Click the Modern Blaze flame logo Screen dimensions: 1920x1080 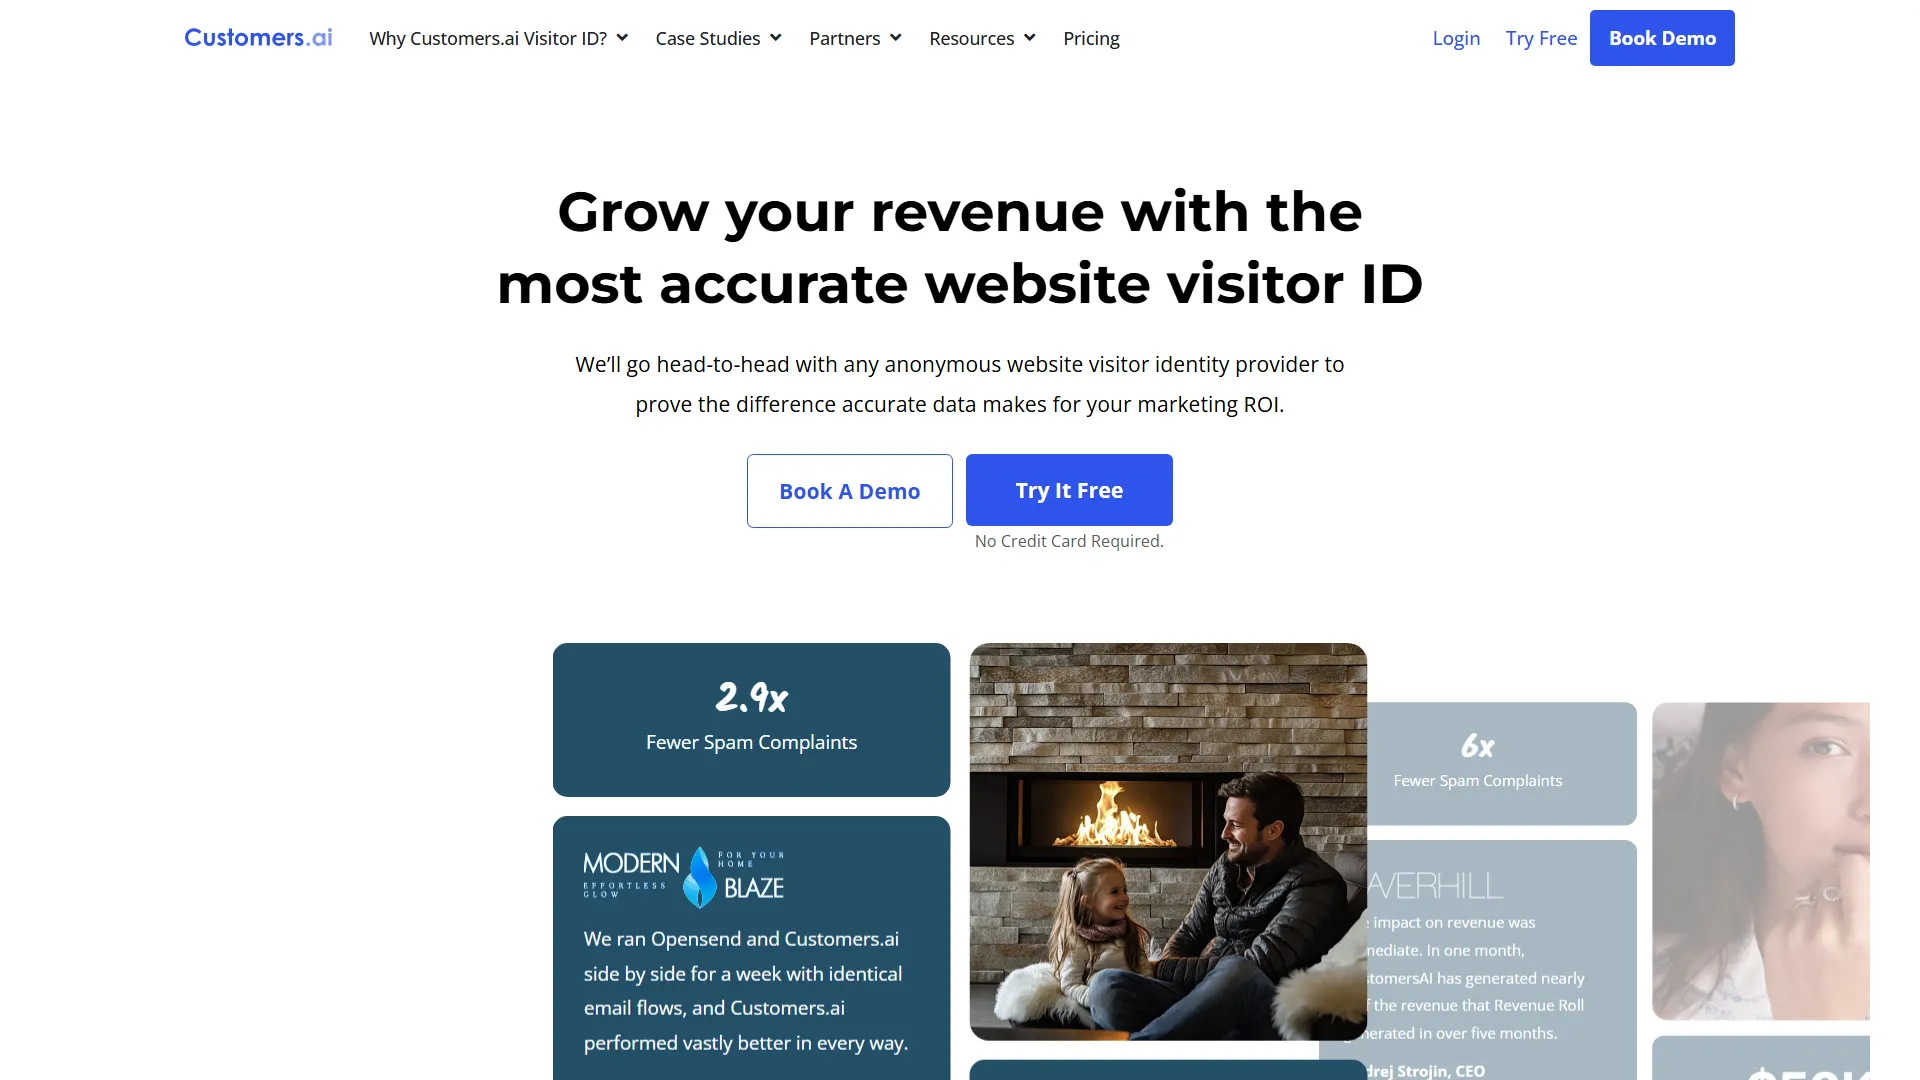tap(700, 877)
